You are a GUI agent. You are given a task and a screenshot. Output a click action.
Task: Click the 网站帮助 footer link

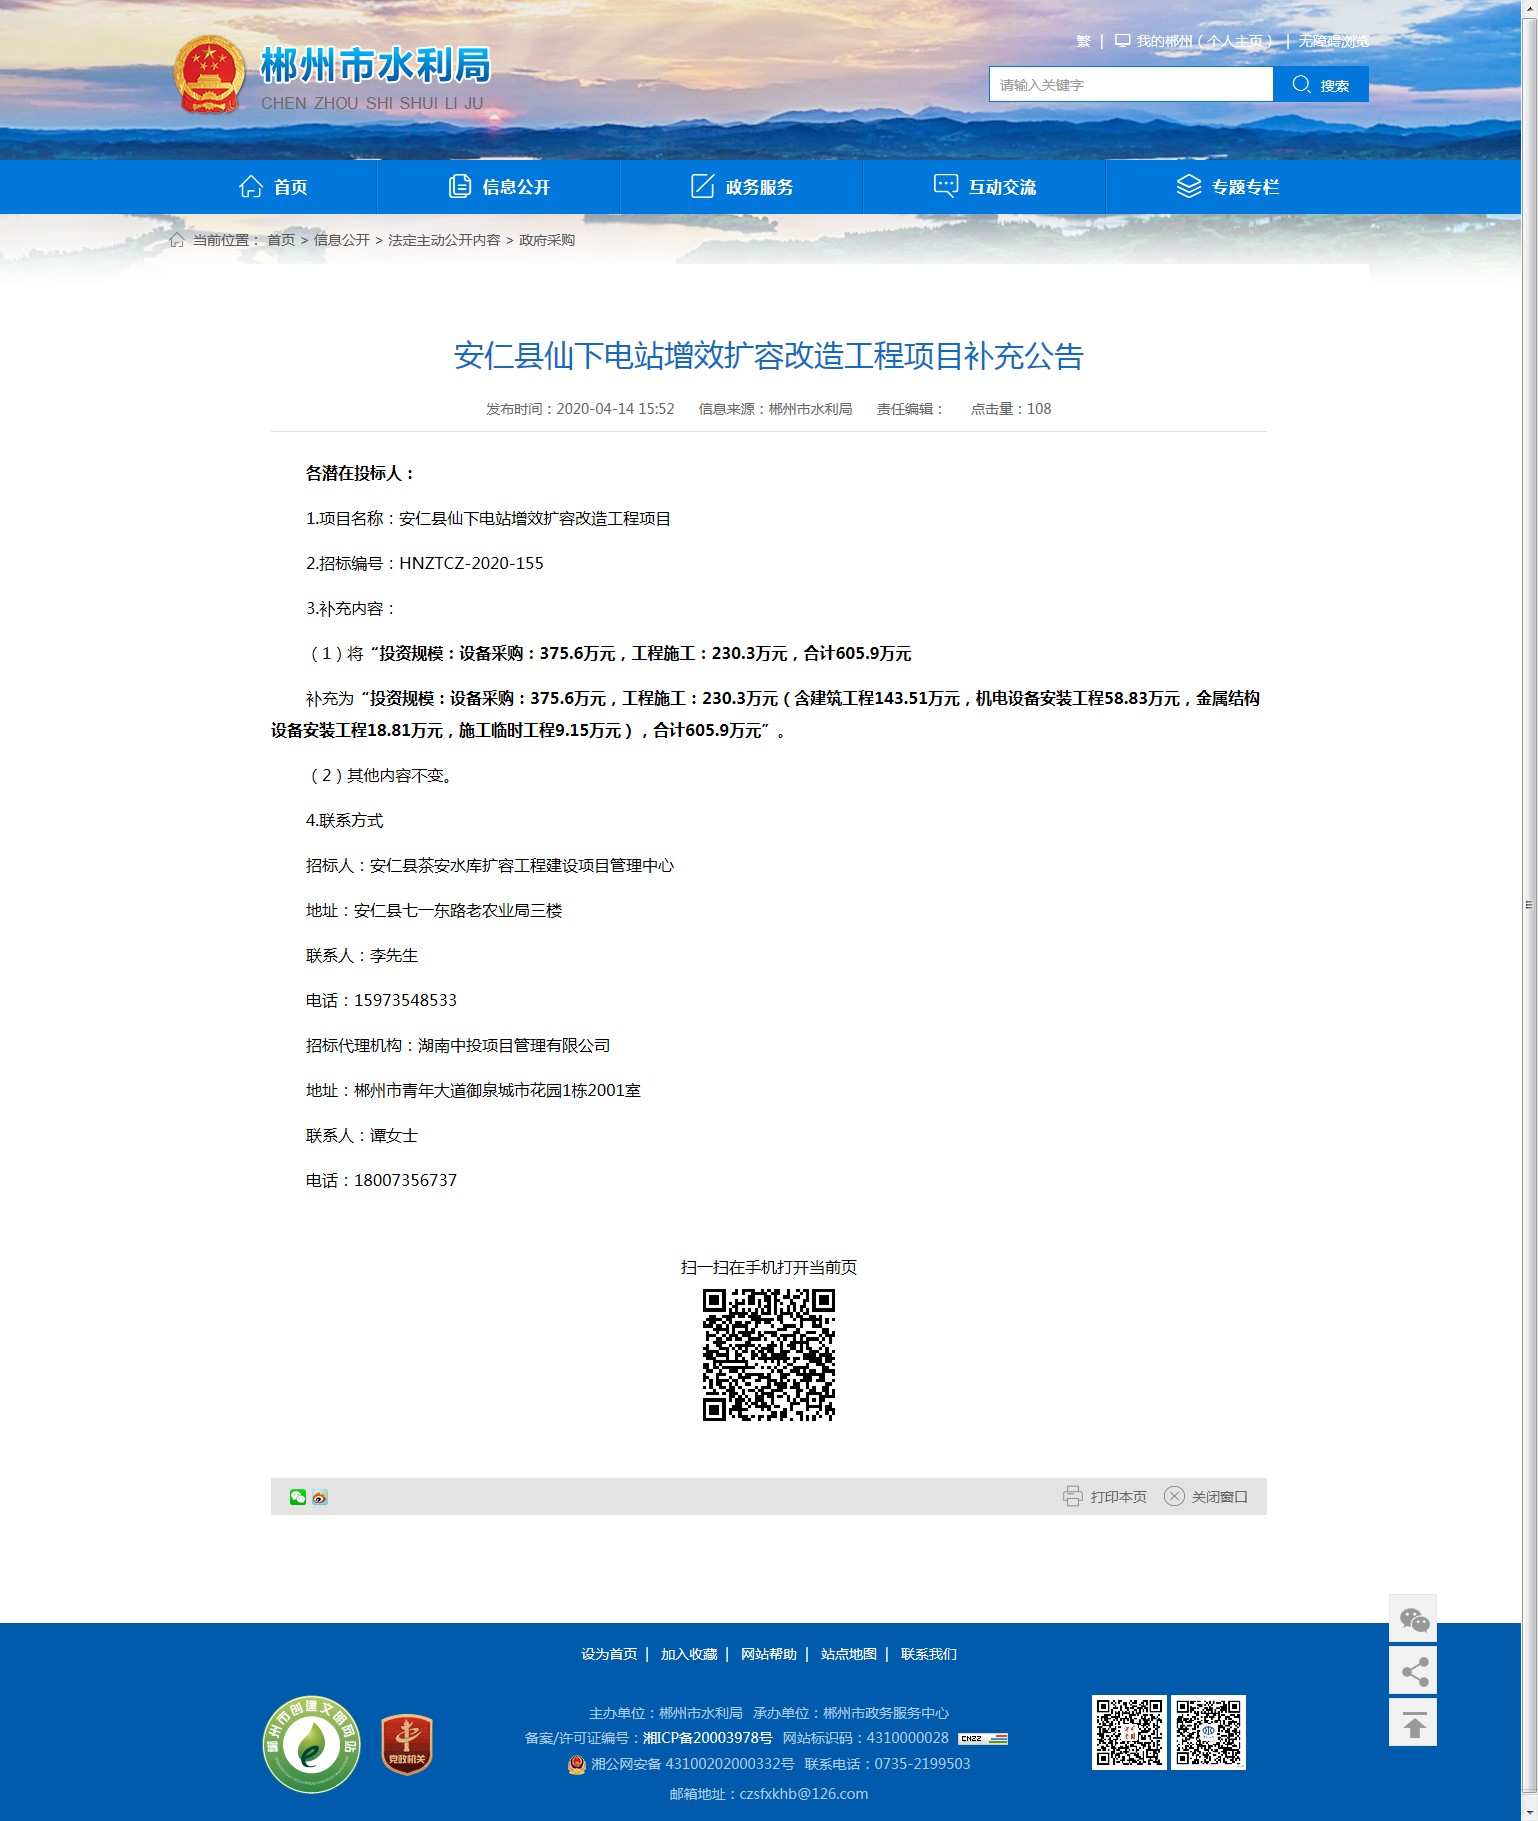[x=769, y=1654]
